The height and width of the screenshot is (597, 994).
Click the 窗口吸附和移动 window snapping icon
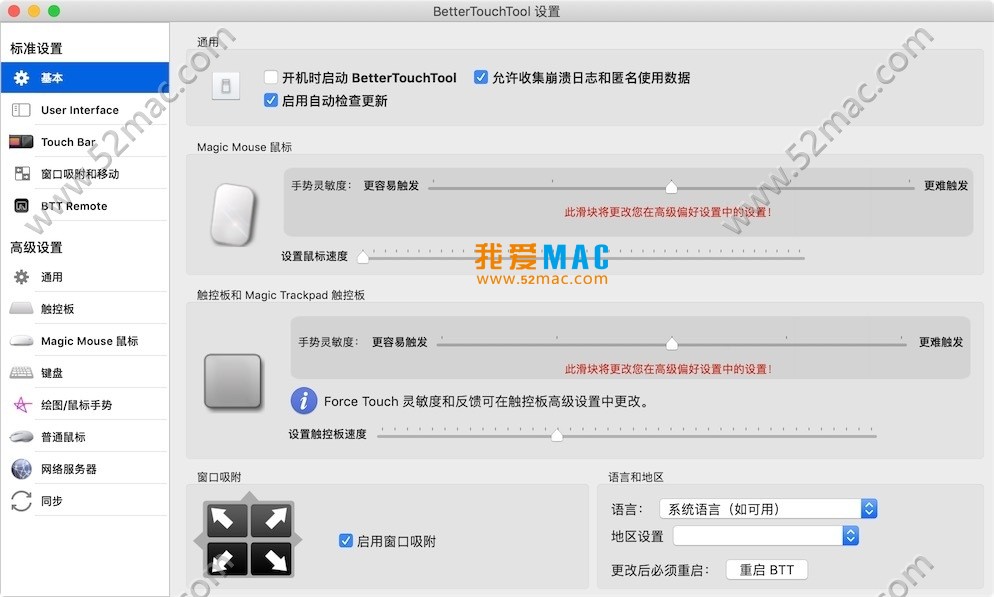pos(22,174)
